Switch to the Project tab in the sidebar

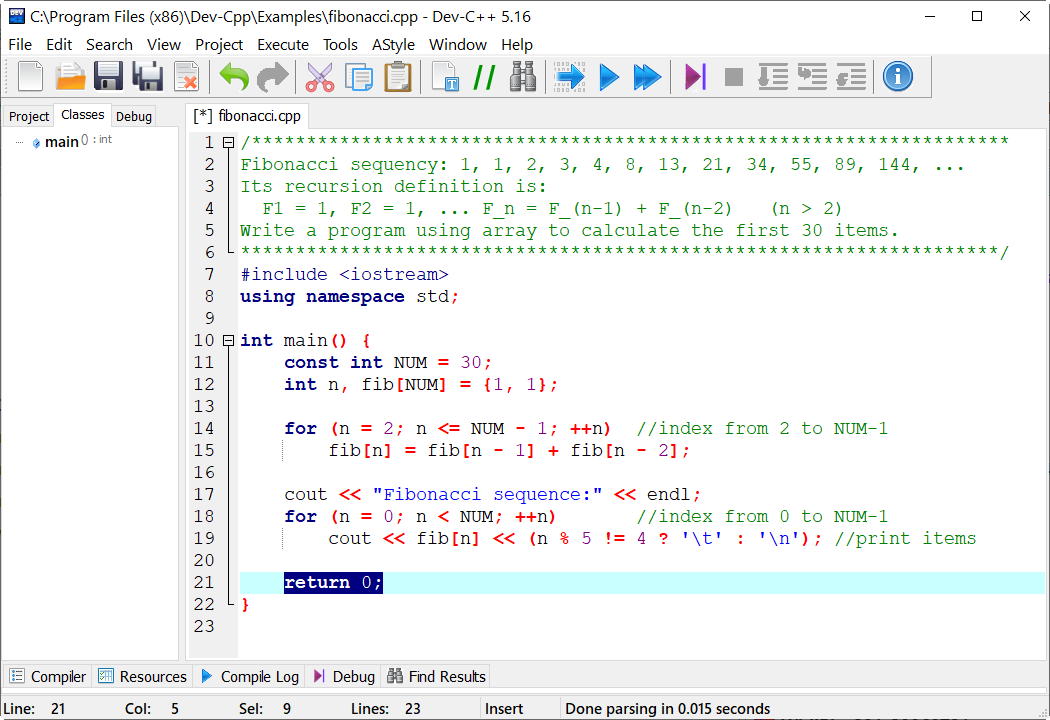pyautogui.click(x=29, y=116)
